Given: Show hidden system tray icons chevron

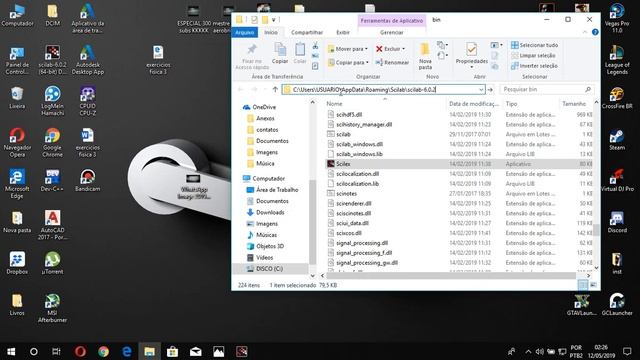Looking at the screenshot, I should [528, 351].
